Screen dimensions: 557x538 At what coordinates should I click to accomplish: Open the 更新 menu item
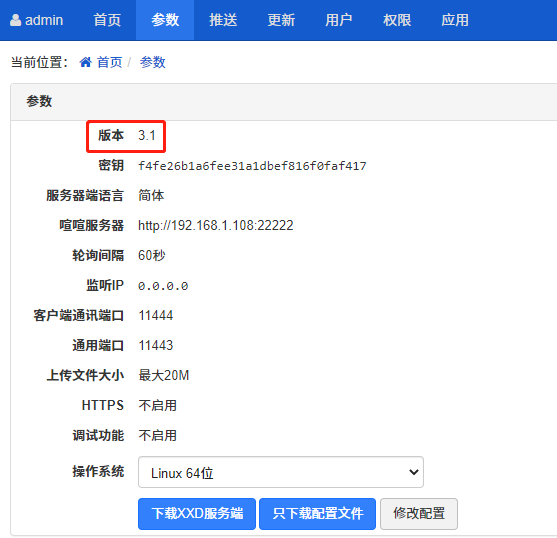[281, 20]
